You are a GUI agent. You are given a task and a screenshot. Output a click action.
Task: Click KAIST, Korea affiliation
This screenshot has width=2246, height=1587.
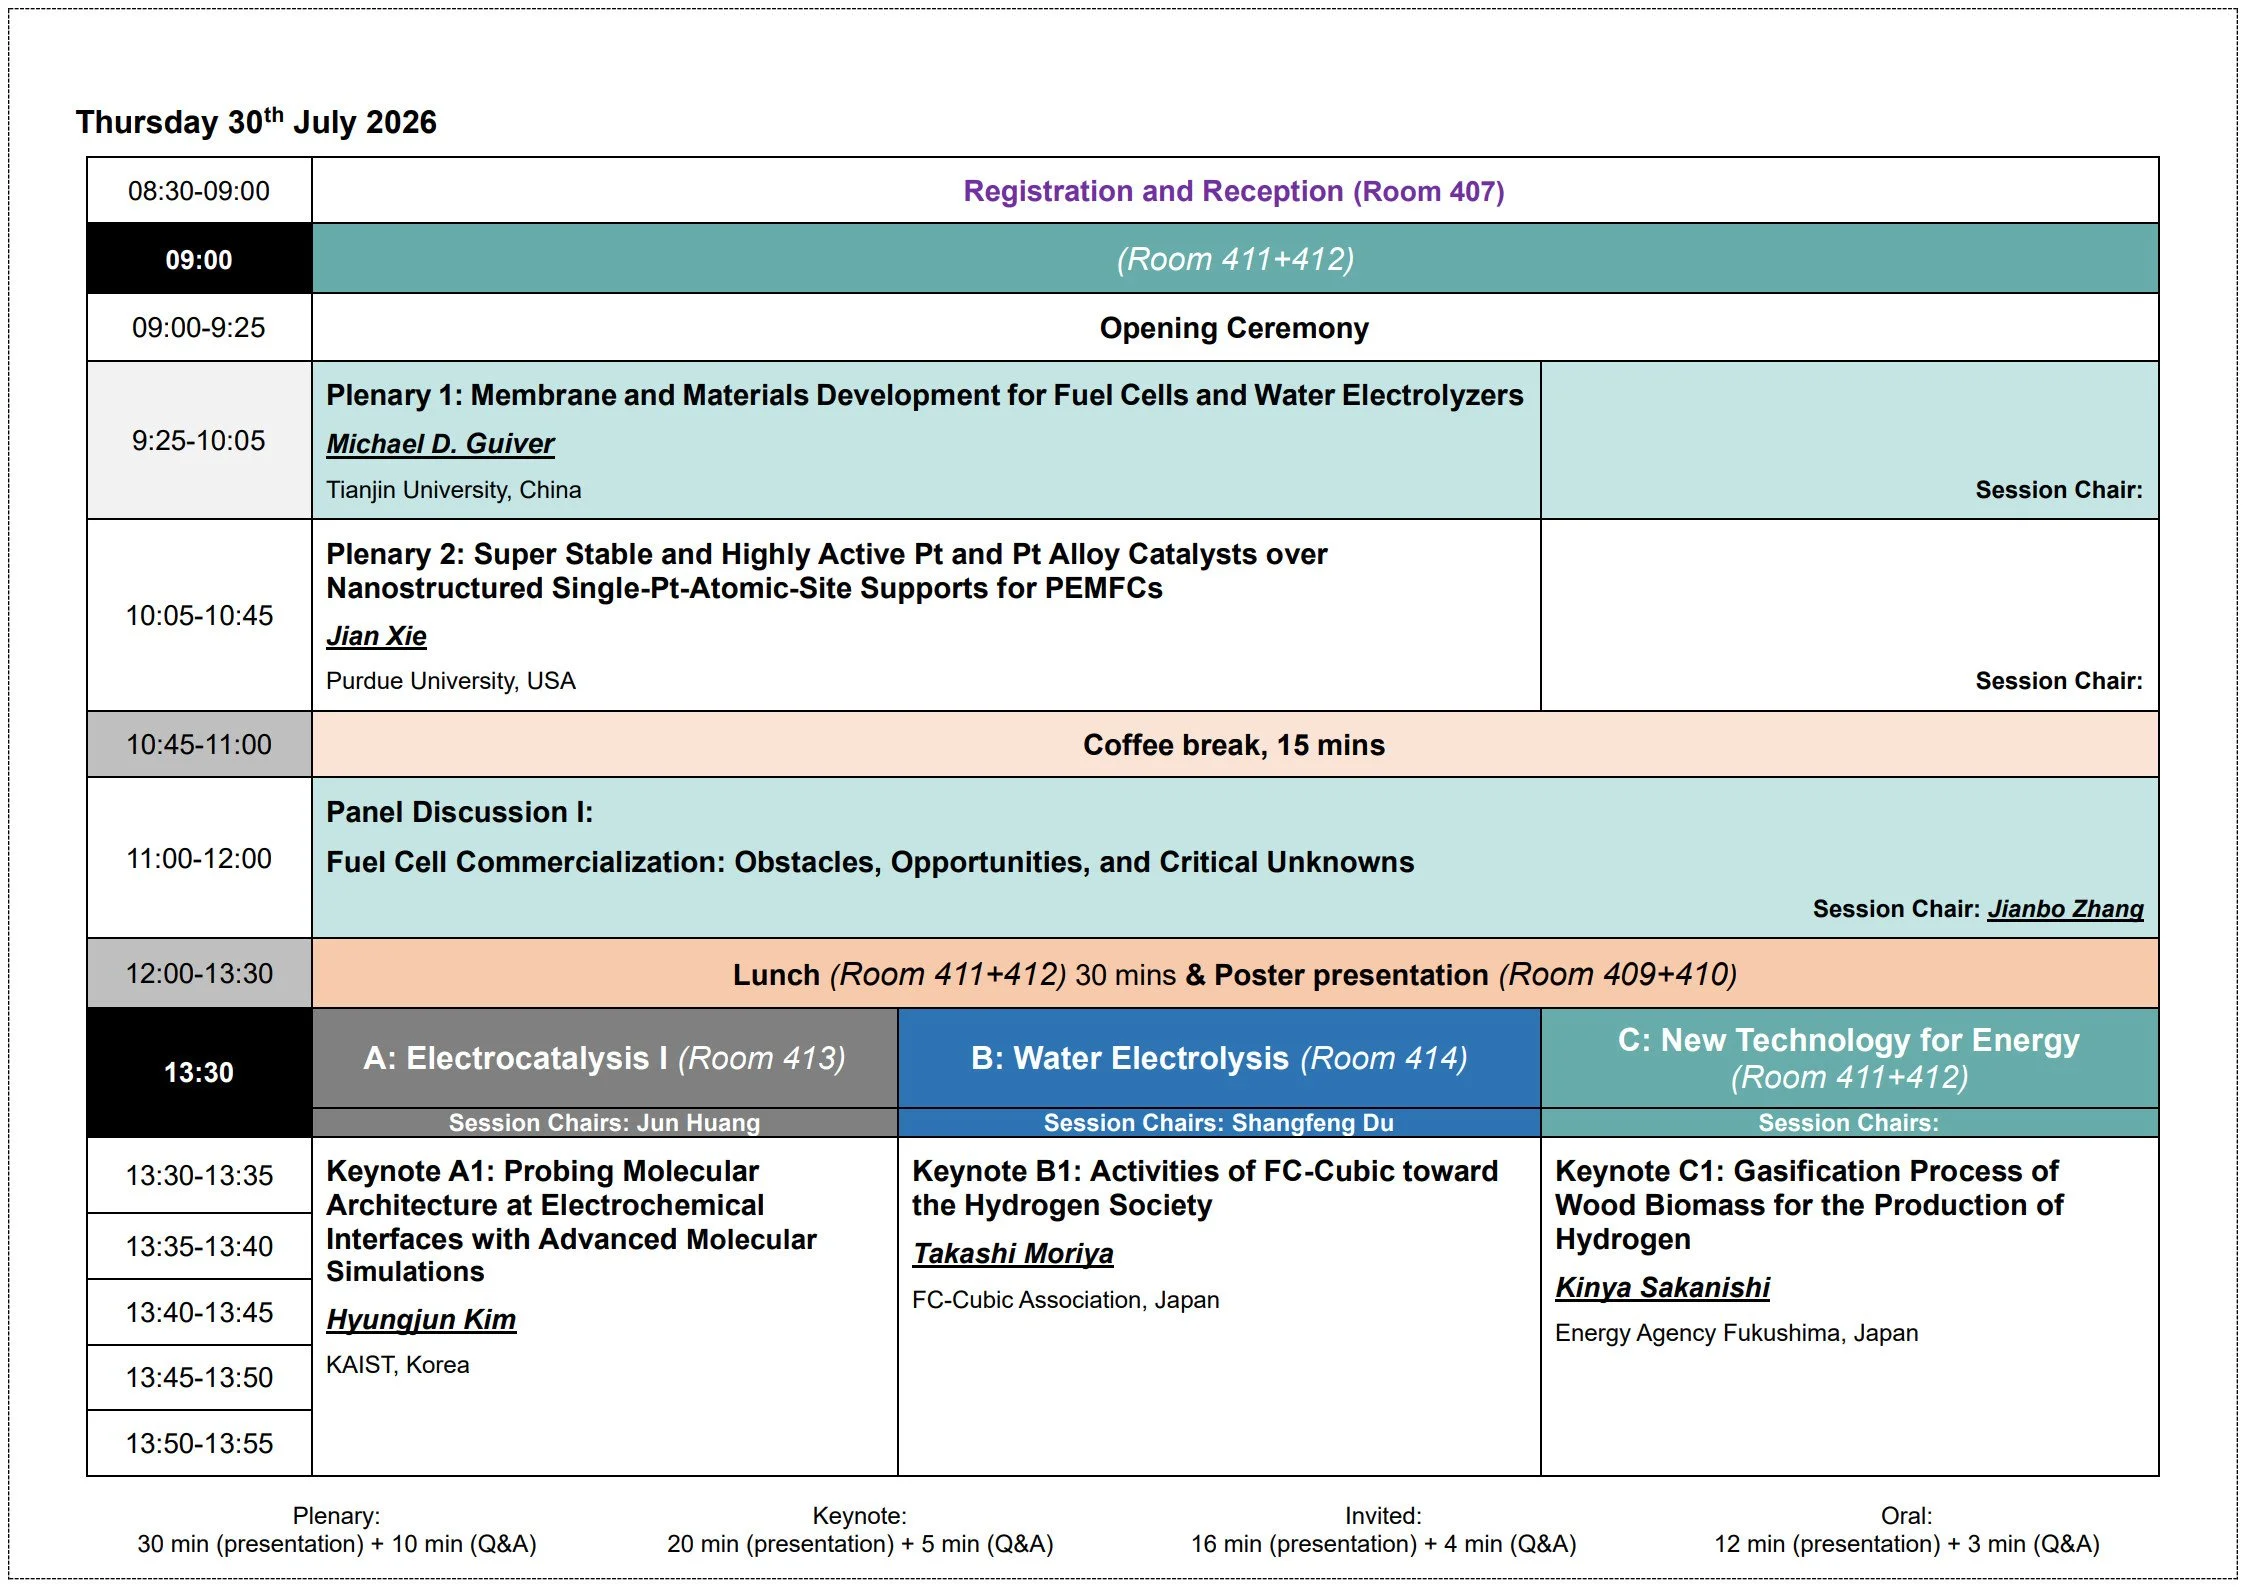tap(398, 1365)
